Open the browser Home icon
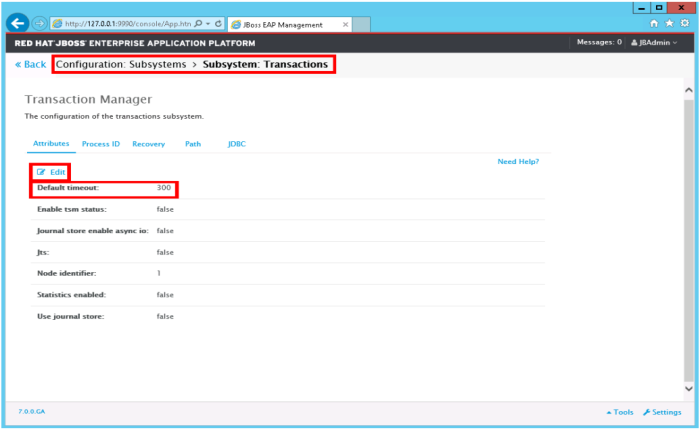The height and width of the screenshot is (430, 700). coord(654,23)
